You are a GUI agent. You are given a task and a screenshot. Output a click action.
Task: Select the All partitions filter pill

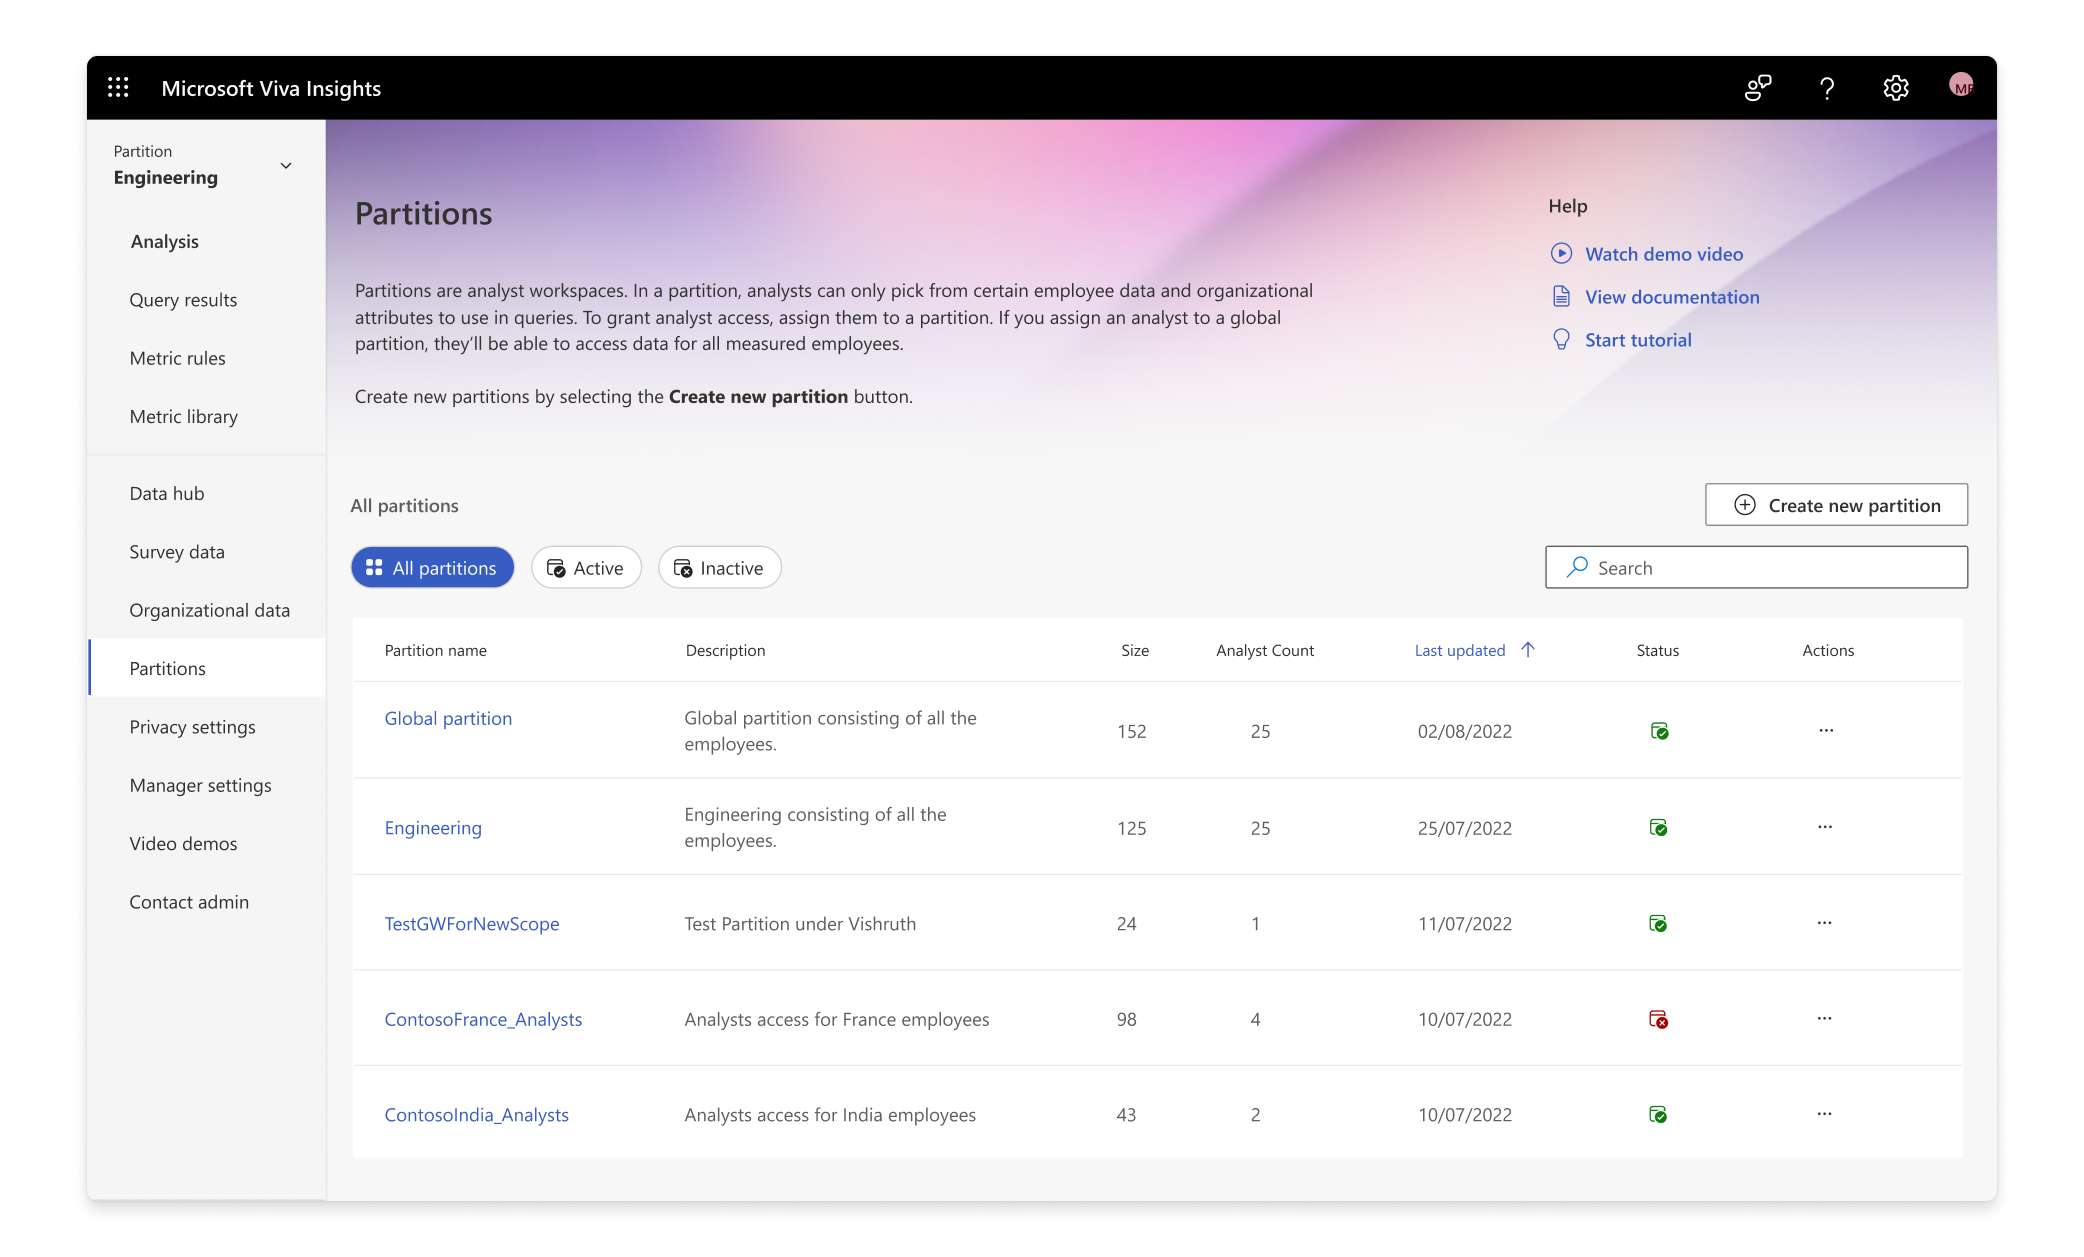tap(432, 567)
